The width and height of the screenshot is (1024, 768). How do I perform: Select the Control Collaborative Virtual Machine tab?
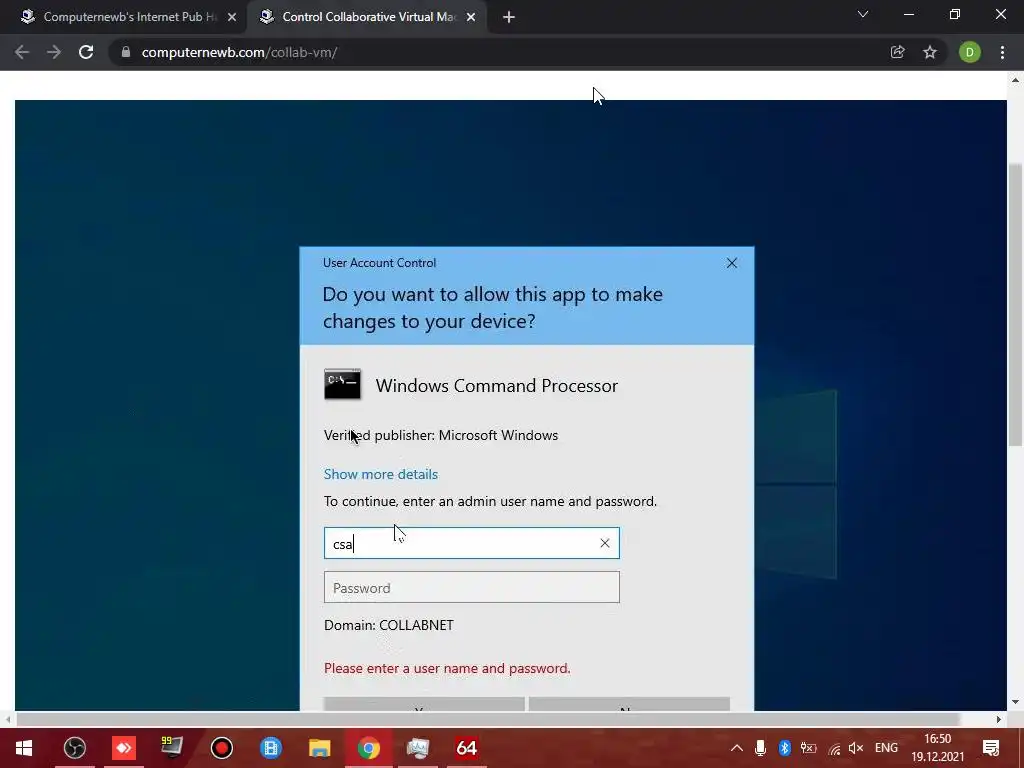368,17
